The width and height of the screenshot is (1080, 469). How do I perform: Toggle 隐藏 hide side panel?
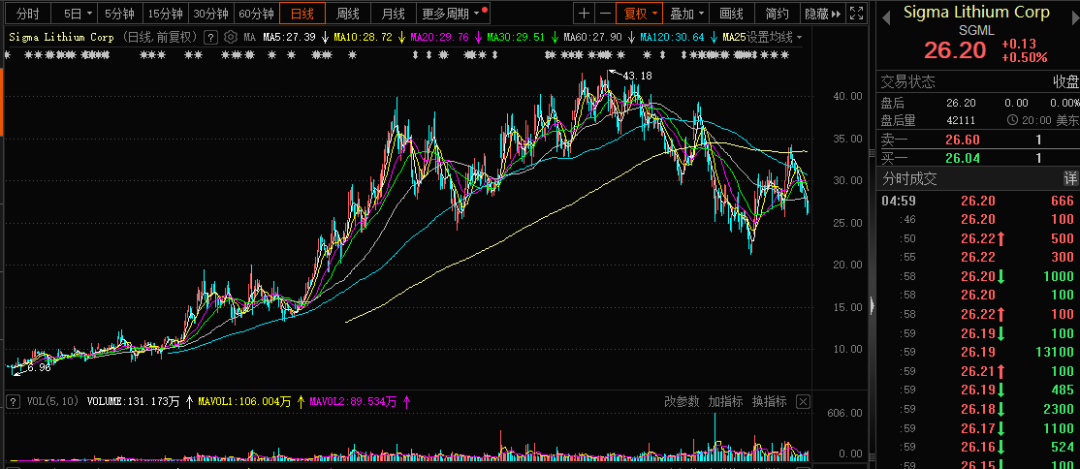[x=822, y=13]
